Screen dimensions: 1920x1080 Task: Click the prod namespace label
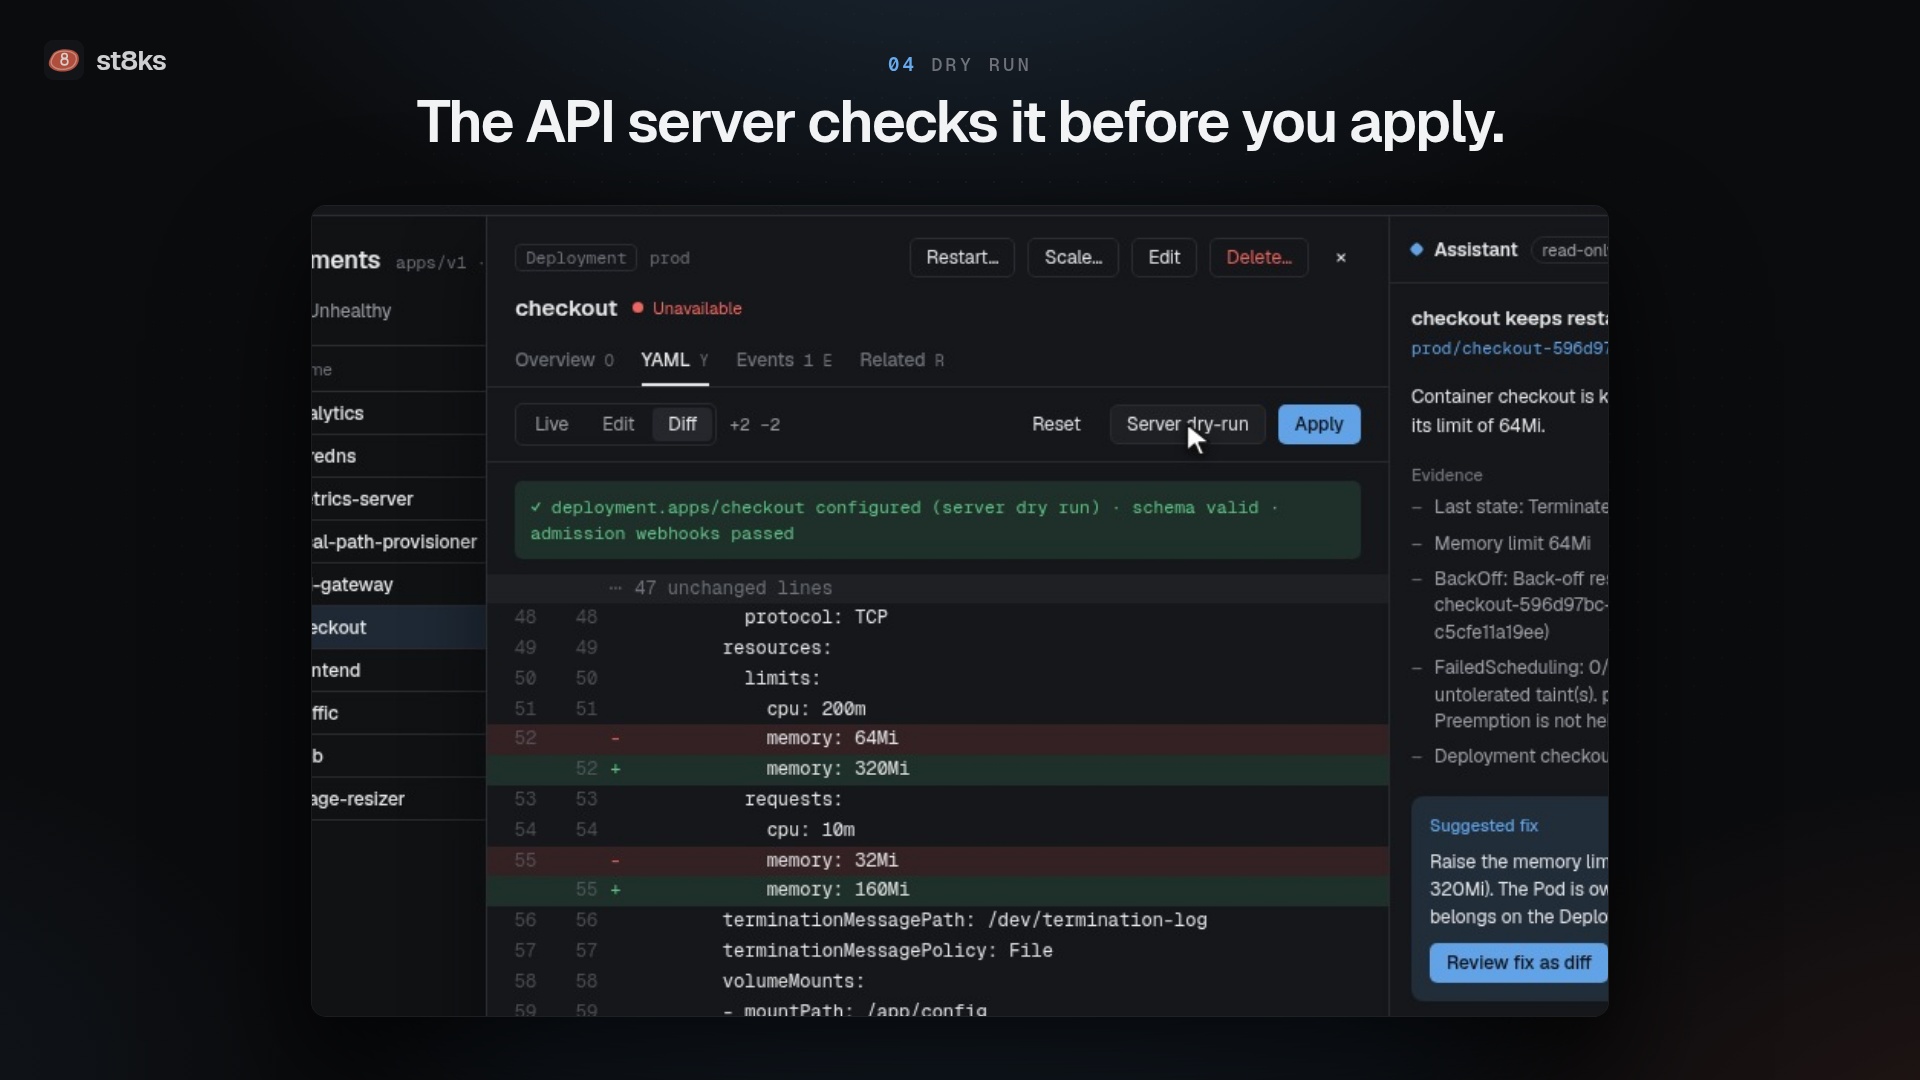coord(669,258)
